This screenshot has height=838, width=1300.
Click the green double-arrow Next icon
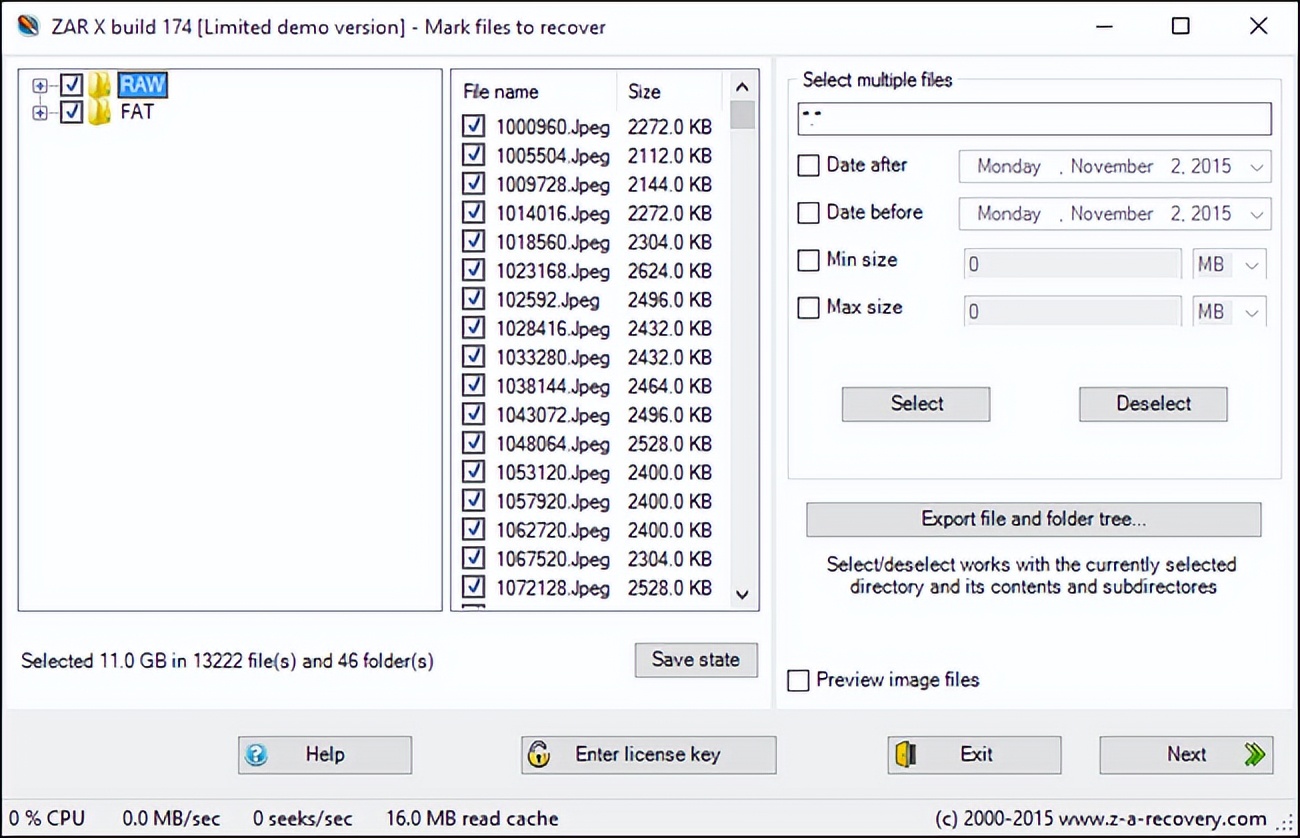(x=1254, y=755)
